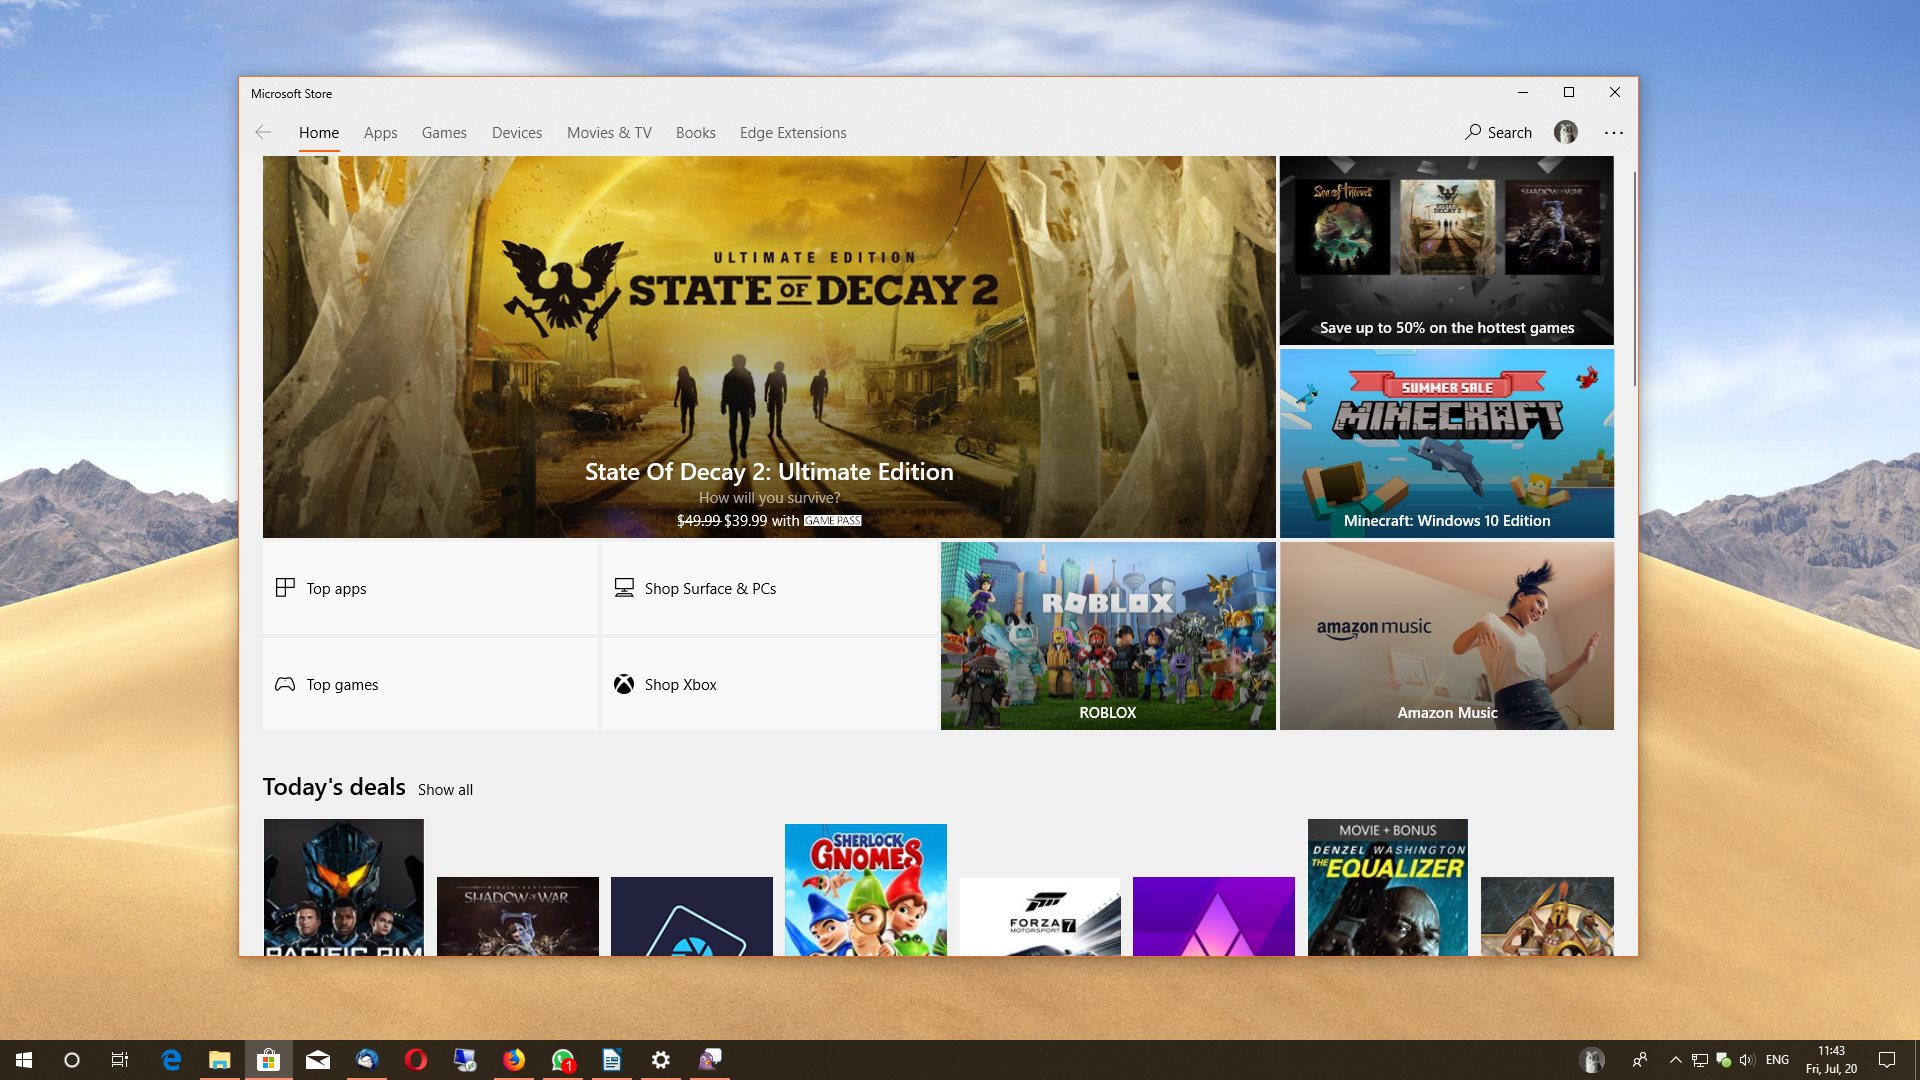
Task: Open the Devices tab
Action: tap(517, 132)
